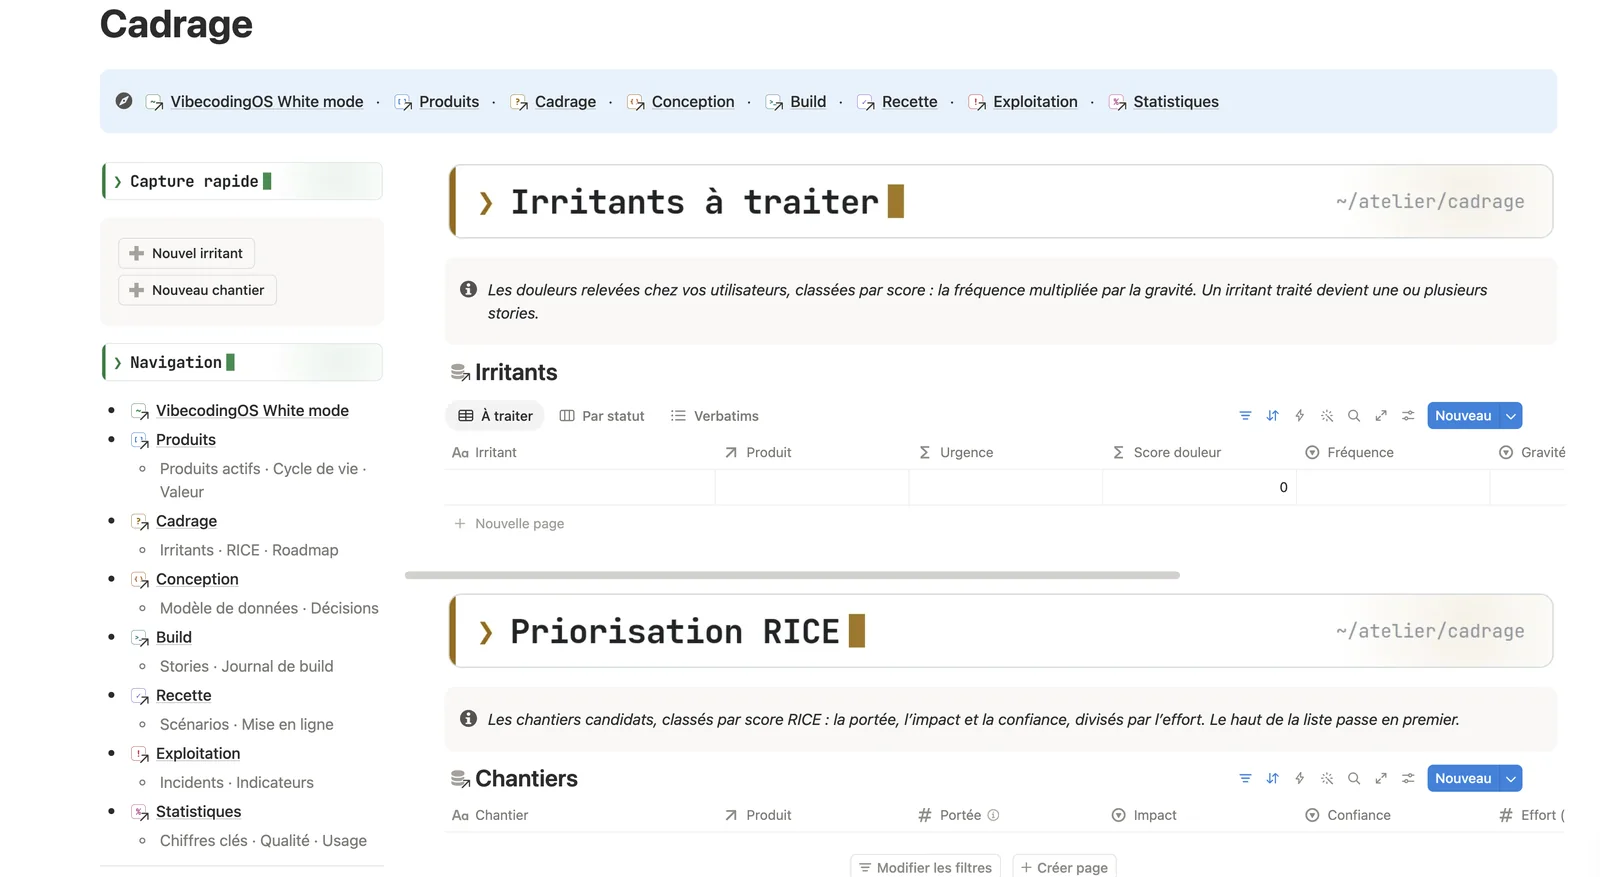The height and width of the screenshot is (877, 1600).
Task: Click the Créer page button
Action: (x=1064, y=867)
